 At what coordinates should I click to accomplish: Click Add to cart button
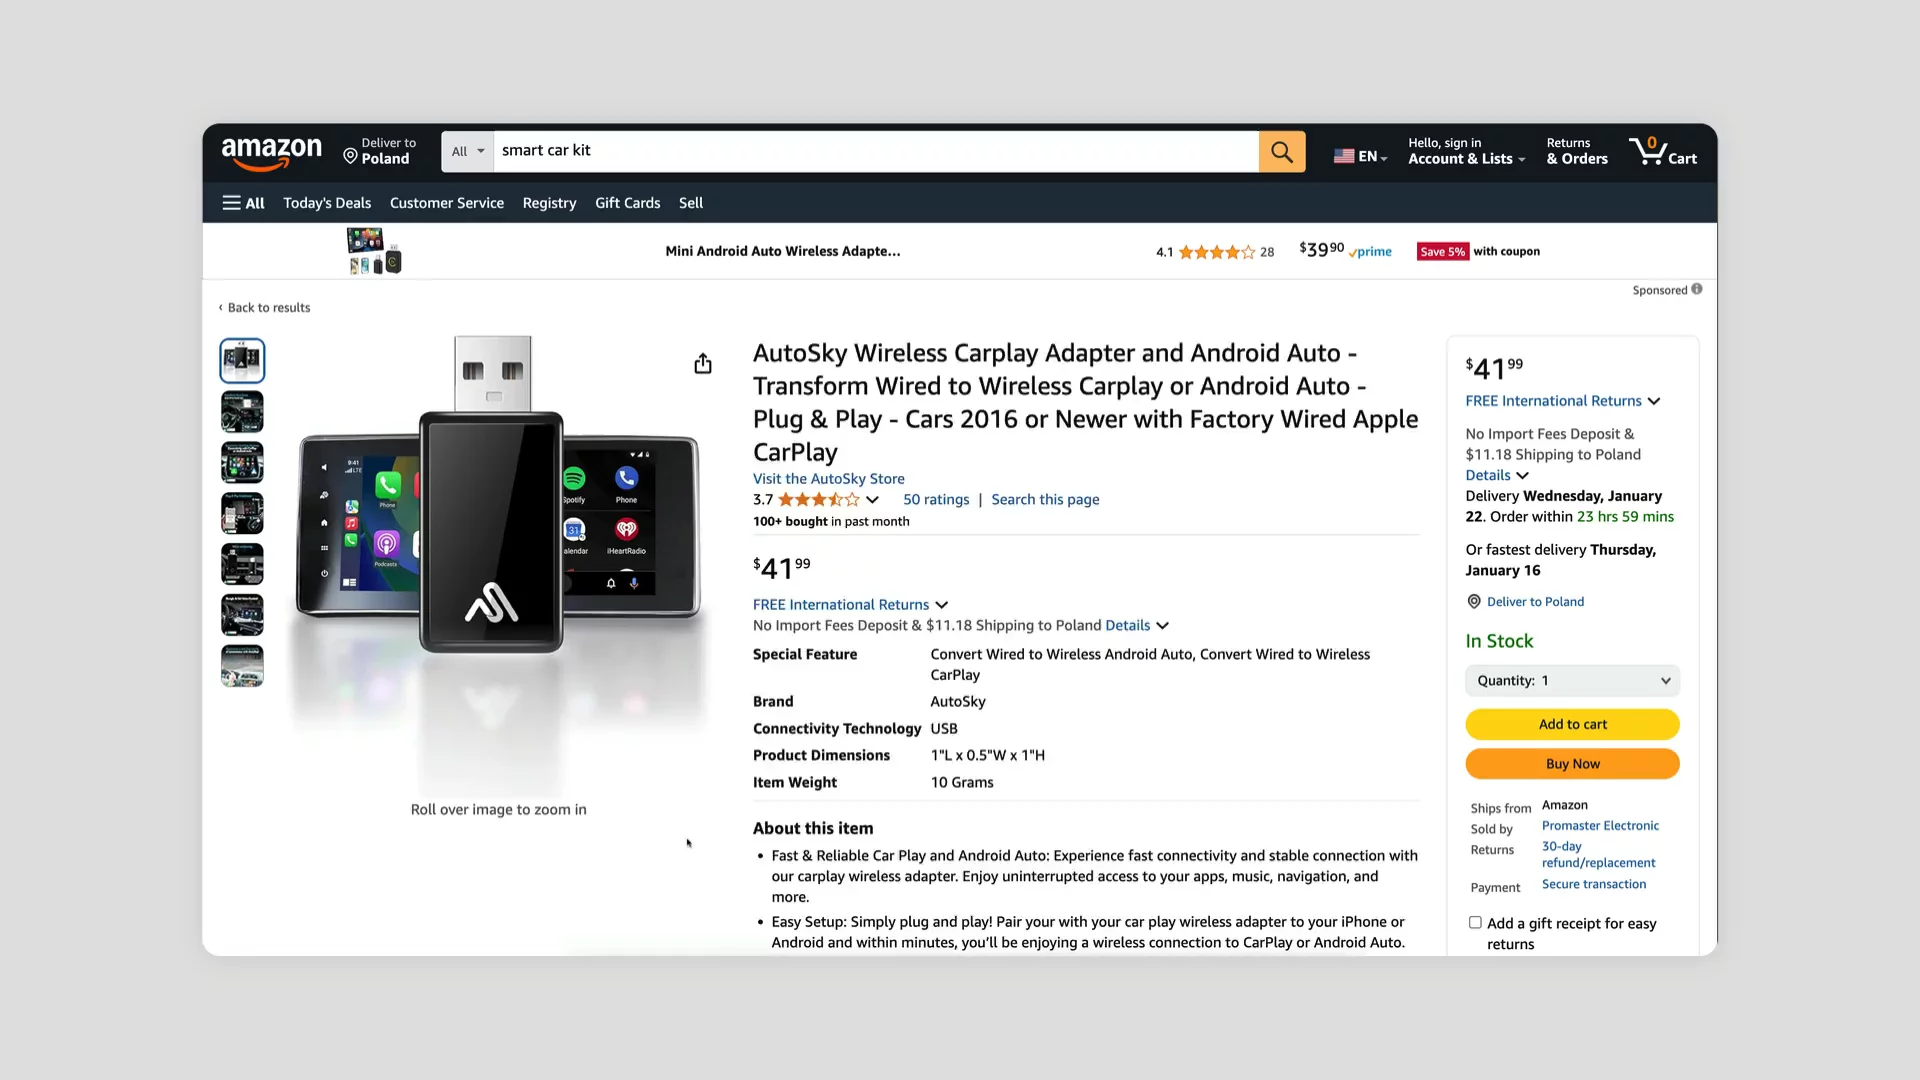pyautogui.click(x=1572, y=723)
